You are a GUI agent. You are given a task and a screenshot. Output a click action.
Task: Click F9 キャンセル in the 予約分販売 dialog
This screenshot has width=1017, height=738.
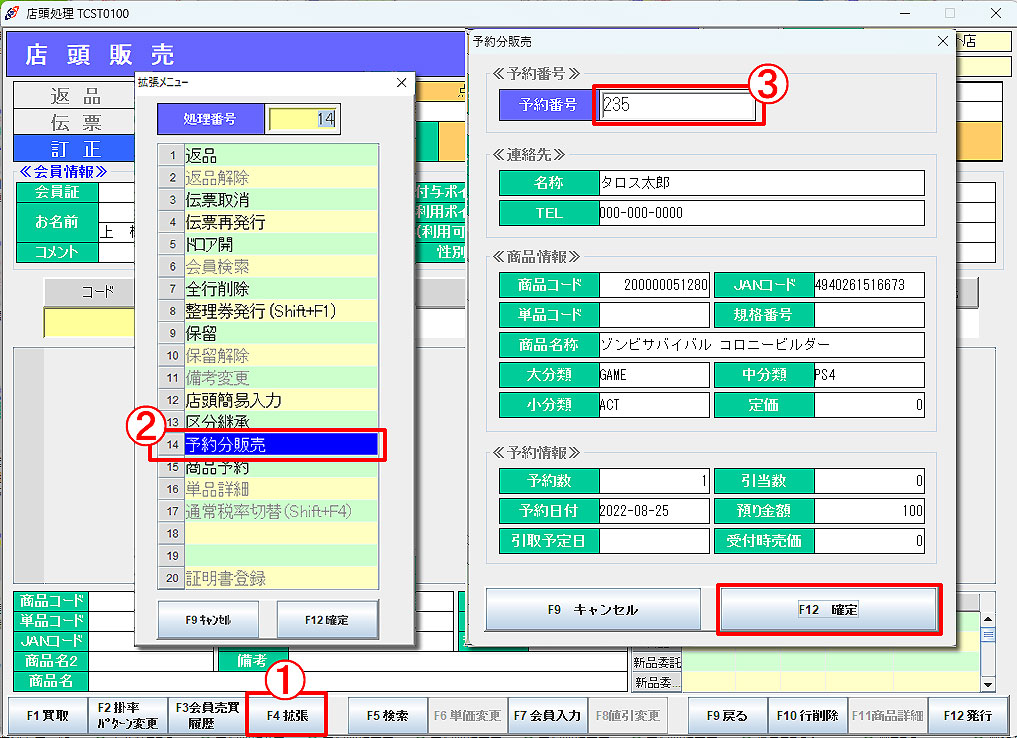pyautogui.click(x=593, y=609)
